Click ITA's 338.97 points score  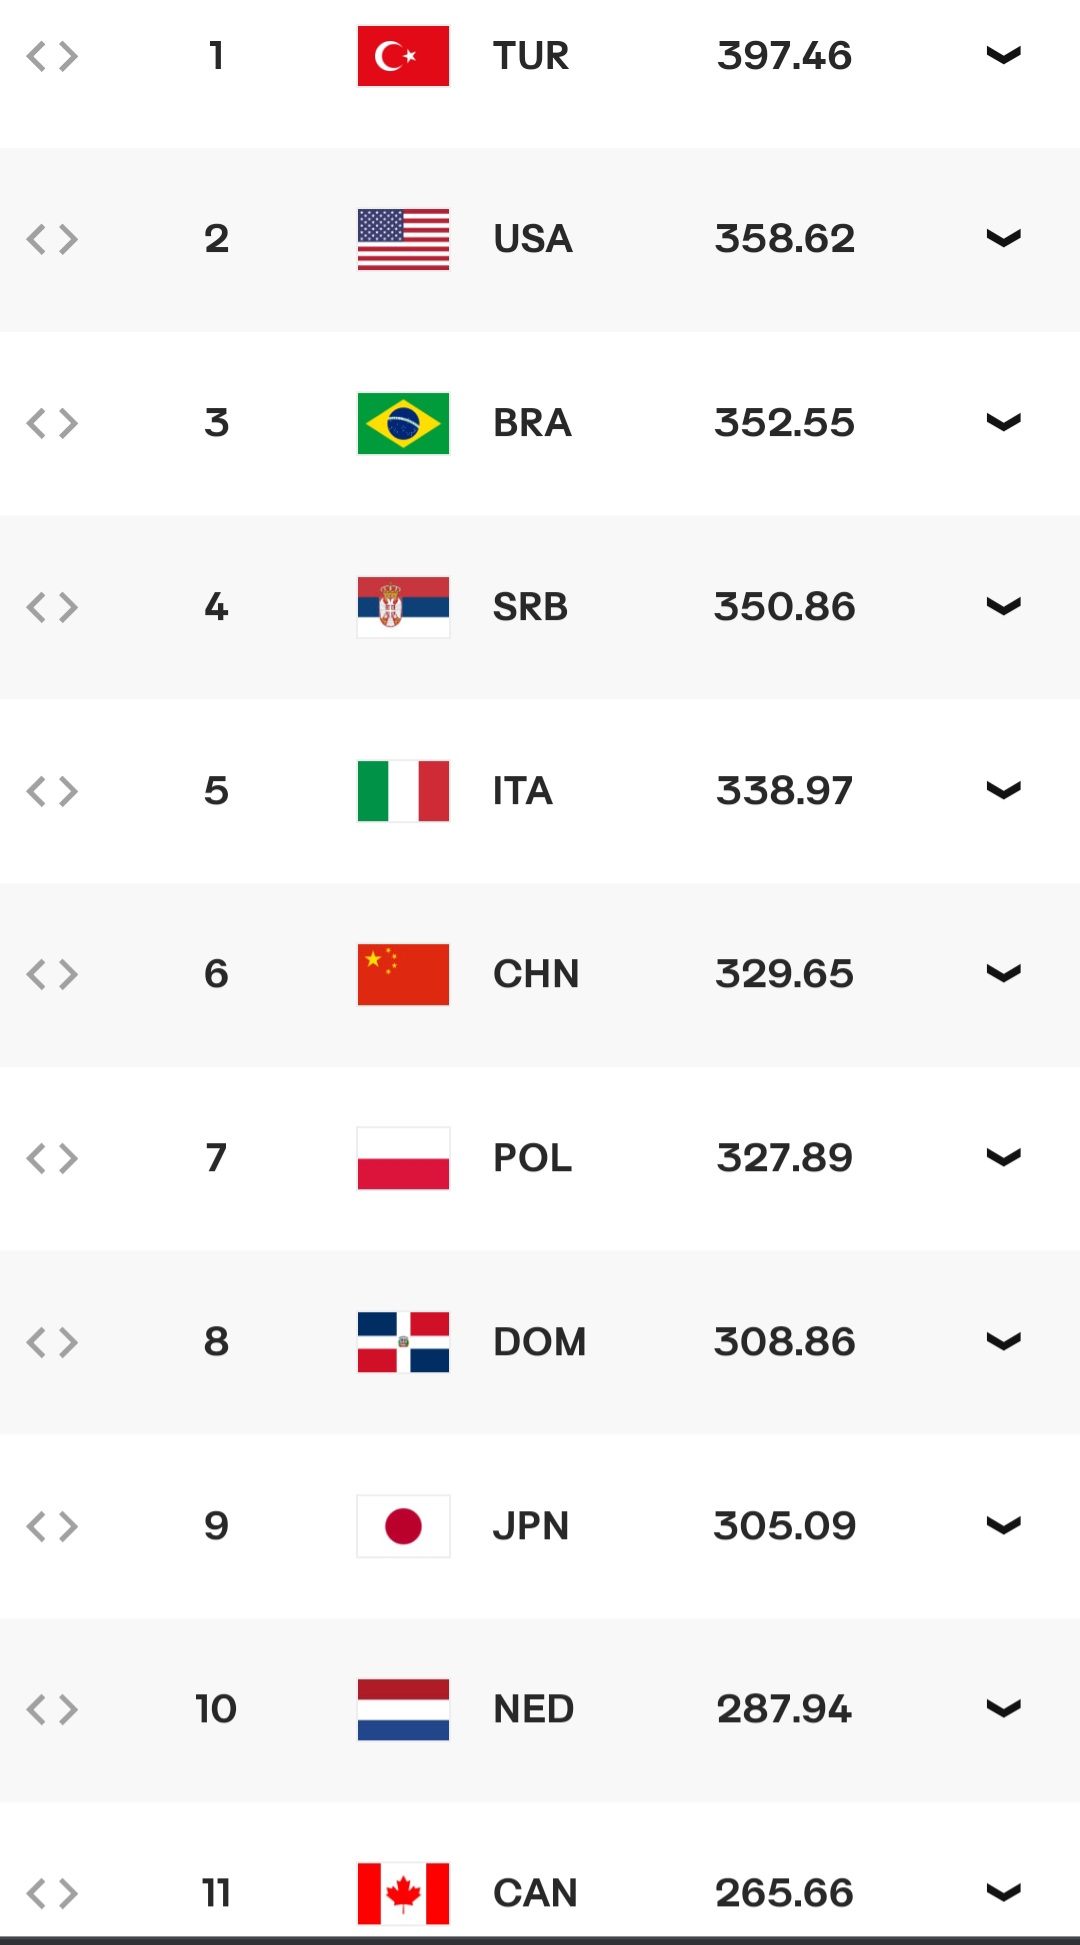[x=784, y=791]
